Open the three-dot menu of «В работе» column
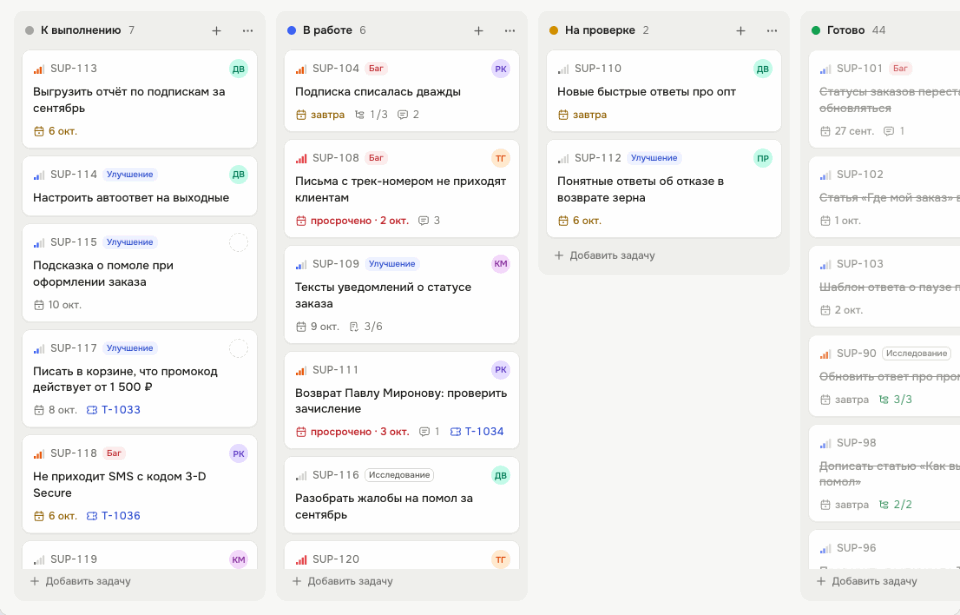Screen dimensions: 960x615 click(509, 31)
